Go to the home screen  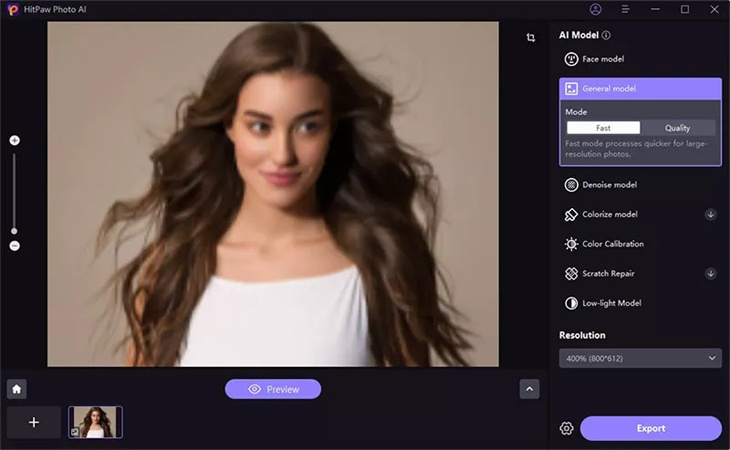pyautogui.click(x=17, y=389)
